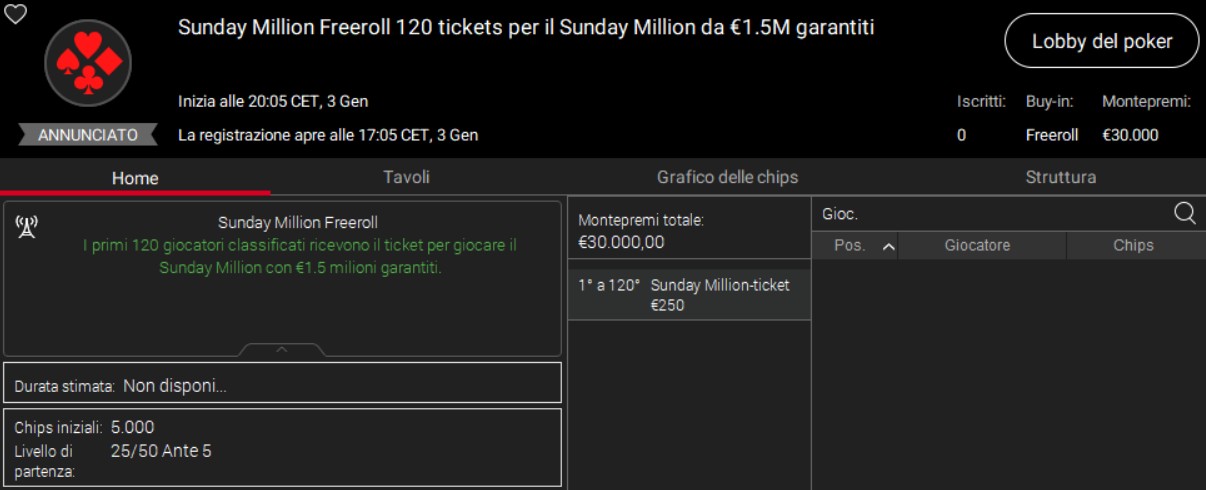Show the Grafico delle chips tab
The image size is (1206, 490).
727,177
